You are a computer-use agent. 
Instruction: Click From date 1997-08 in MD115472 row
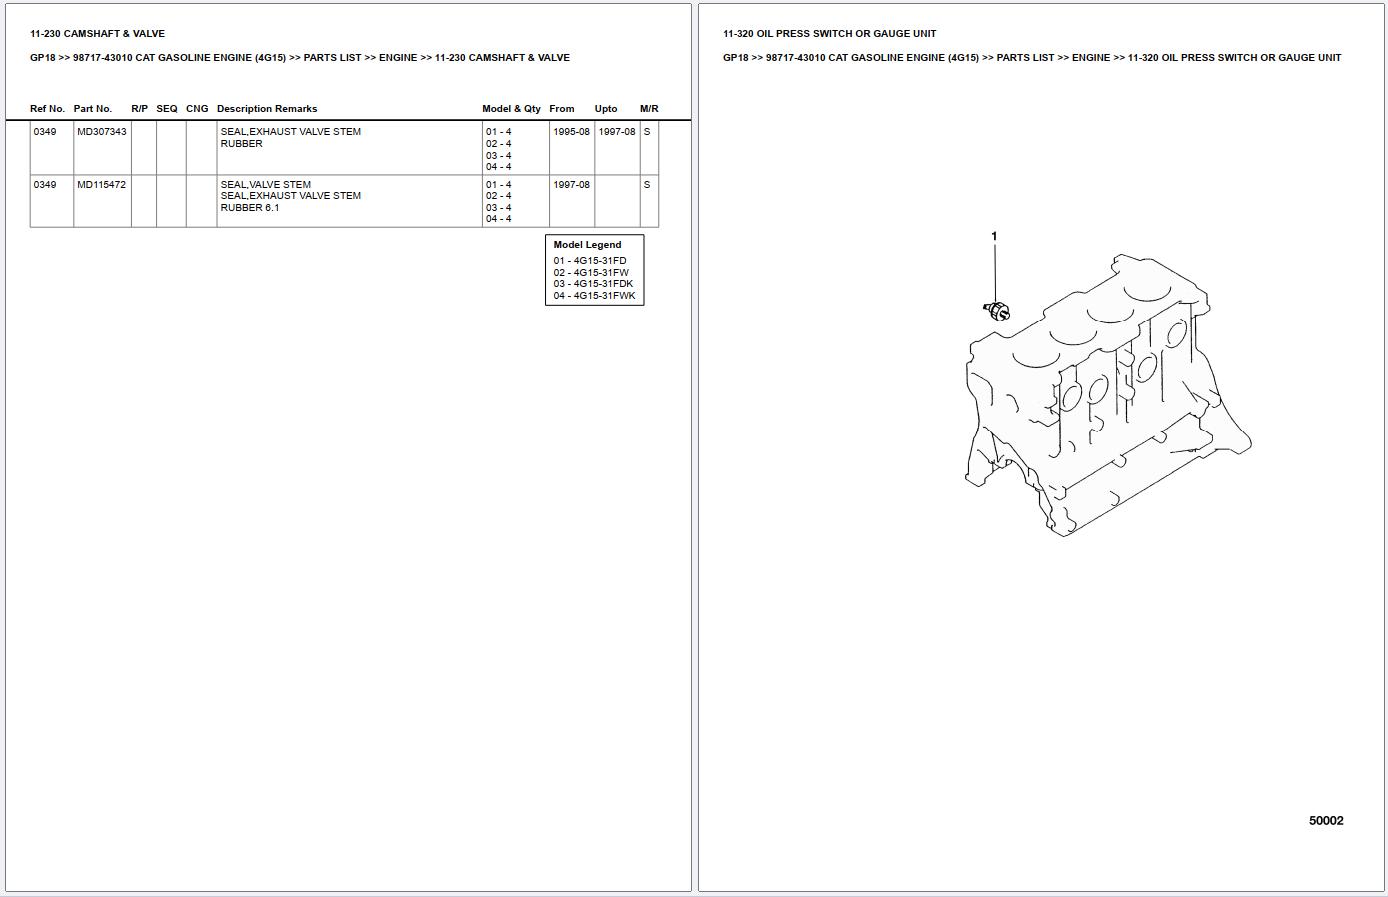pyautogui.click(x=571, y=185)
